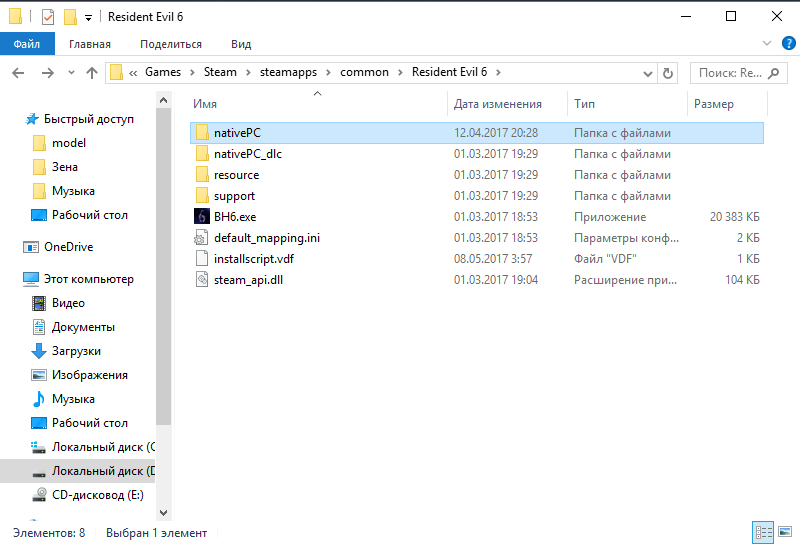Click the 12.04.2017 20:28 date of nativePC
This screenshot has width=800, height=544.
point(496,133)
